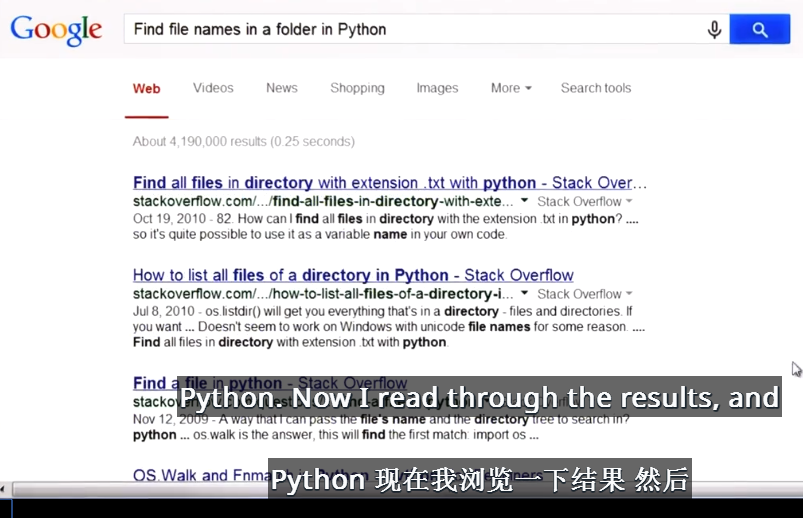
Task: Click the first result's stackoverflow.com URL text
Action: [x=323, y=201]
